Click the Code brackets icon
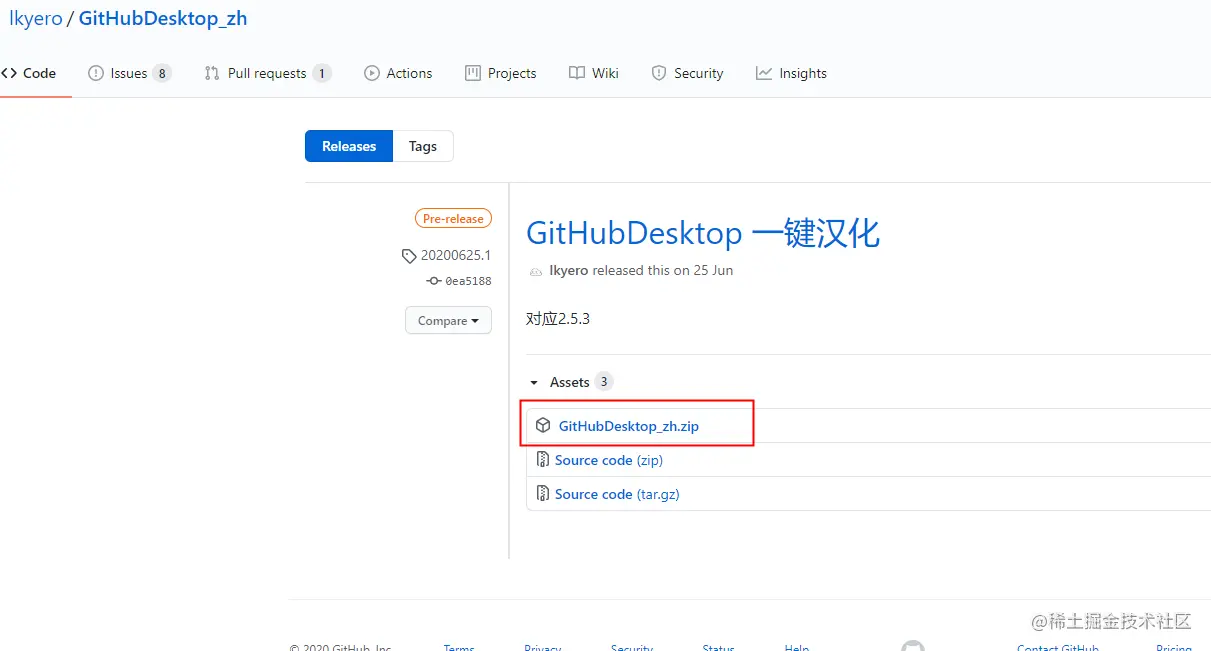The width and height of the screenshot is (1211, 651). (x=9, y=73)
